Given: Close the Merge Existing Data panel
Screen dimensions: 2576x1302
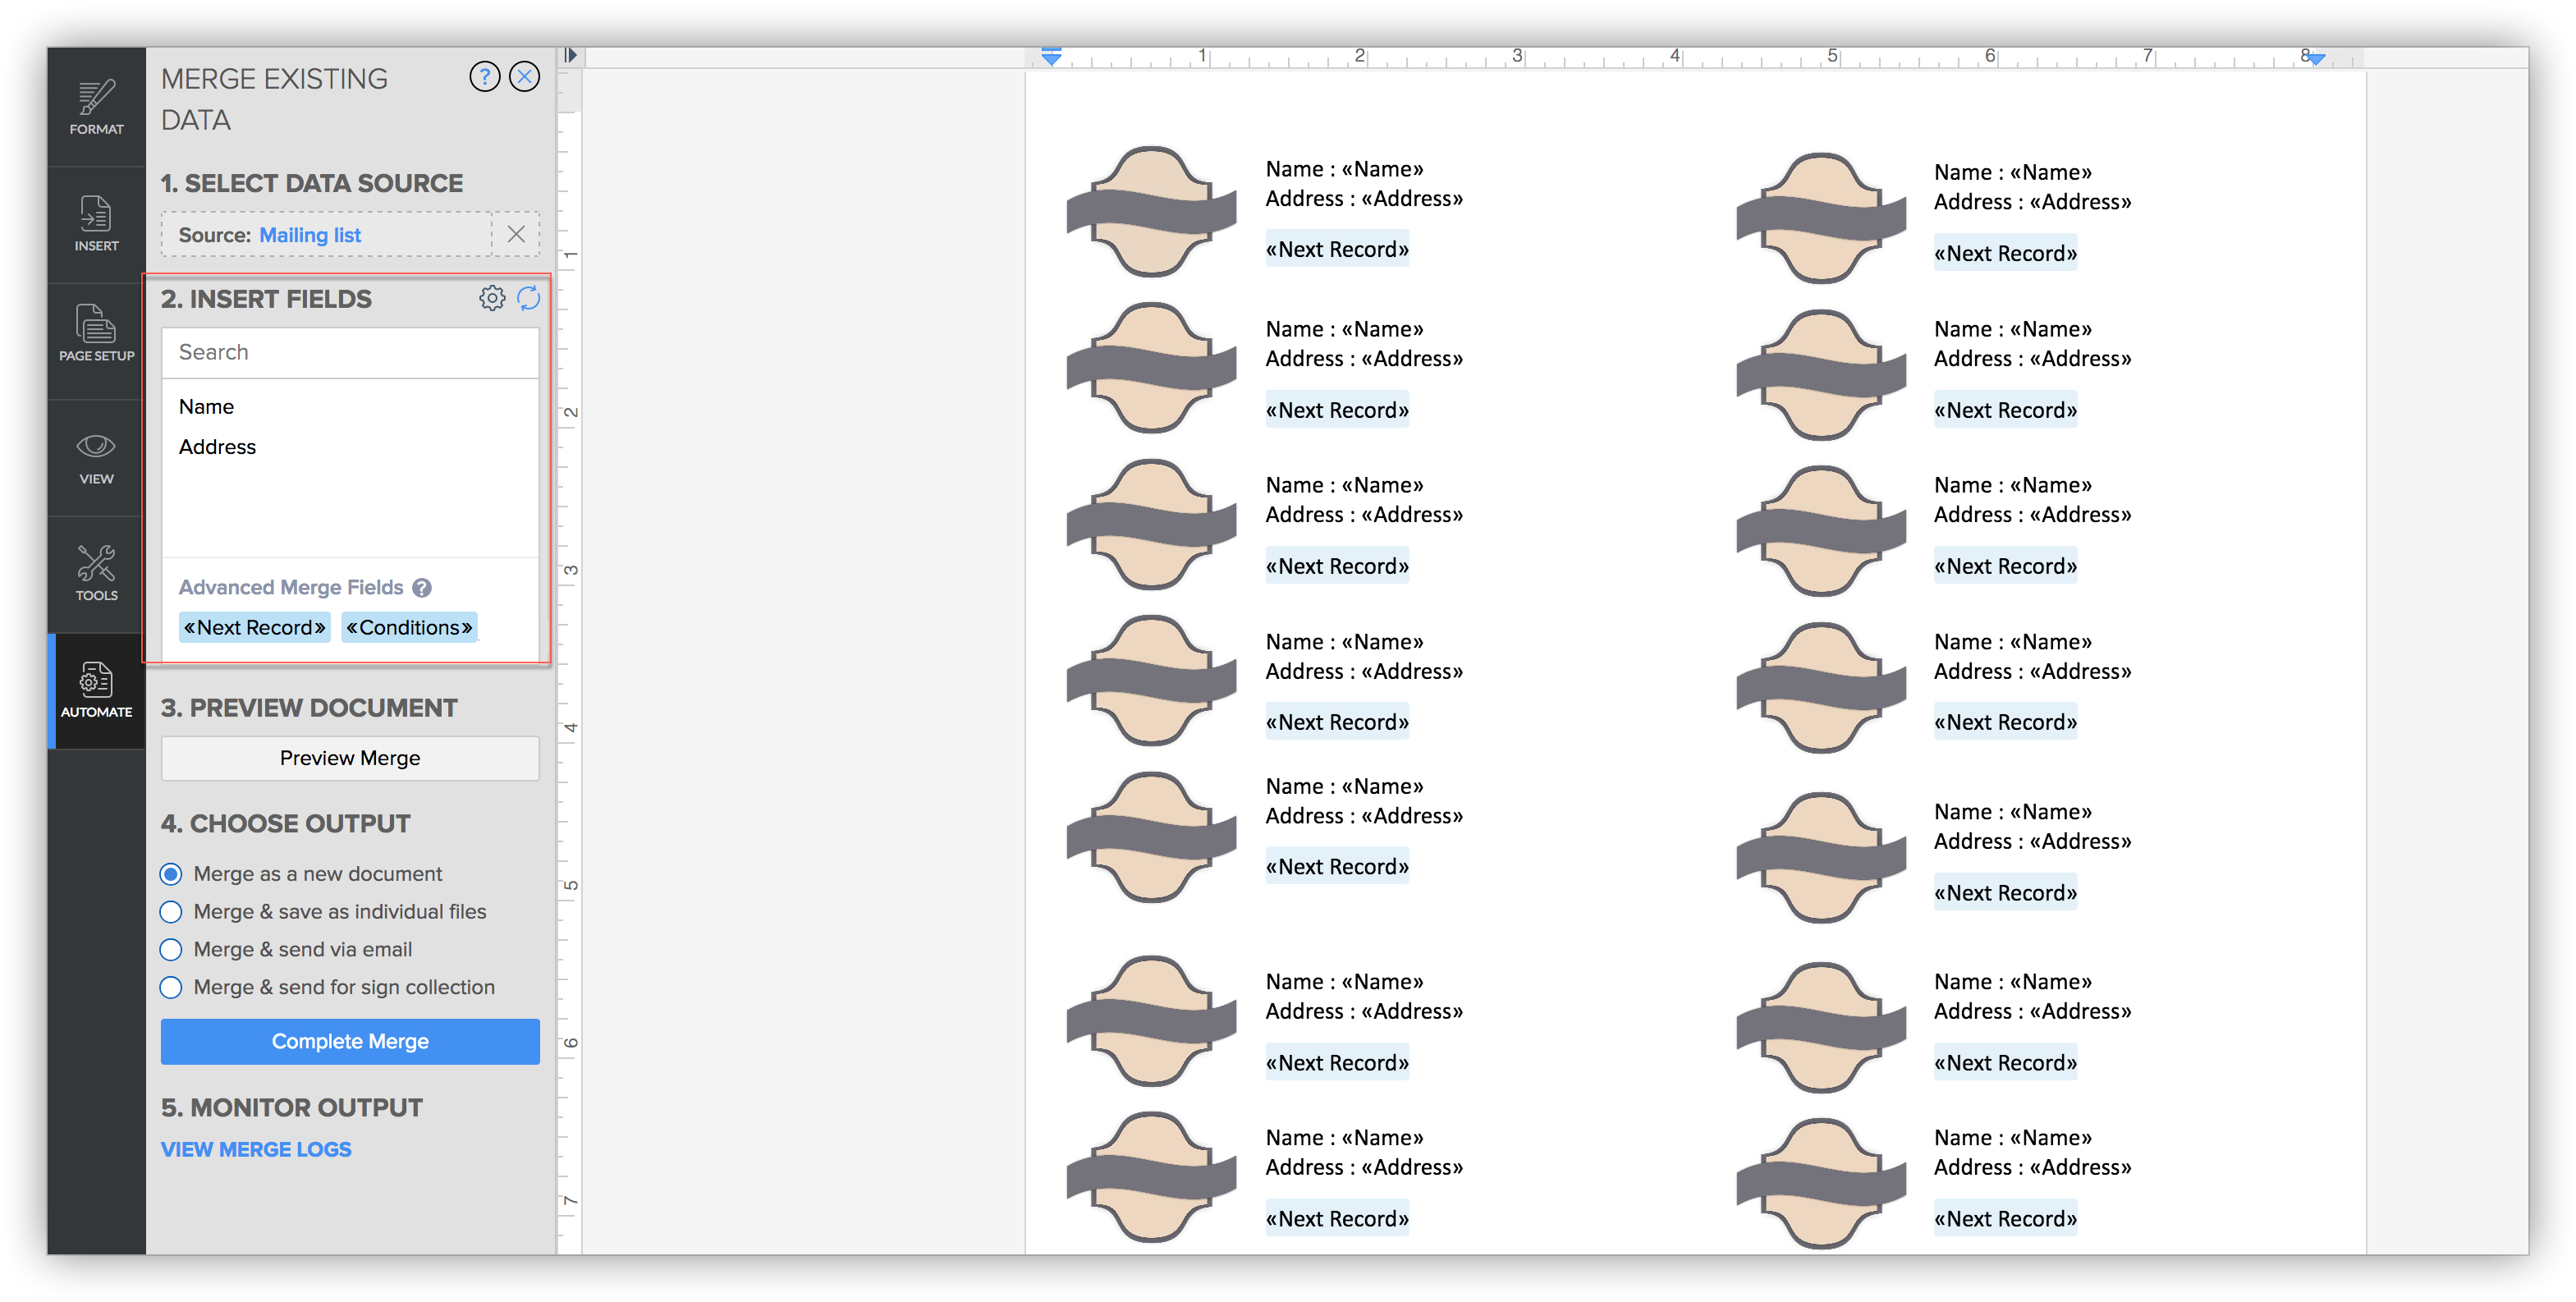Looking at the screenshot, I should [x=524, y=76].
